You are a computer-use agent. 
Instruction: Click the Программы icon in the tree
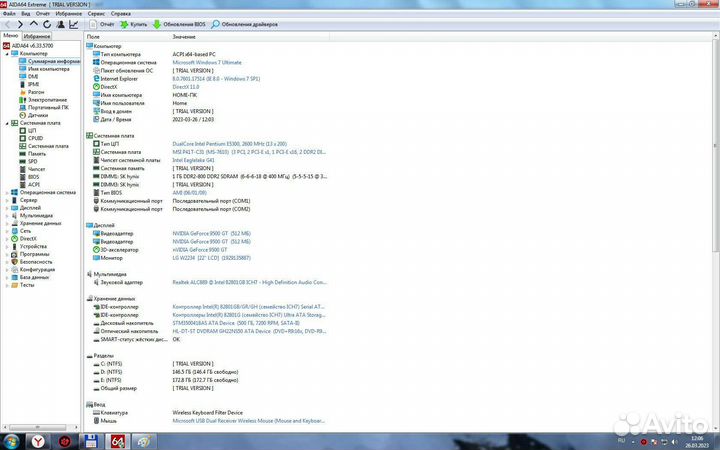point(14,254)
